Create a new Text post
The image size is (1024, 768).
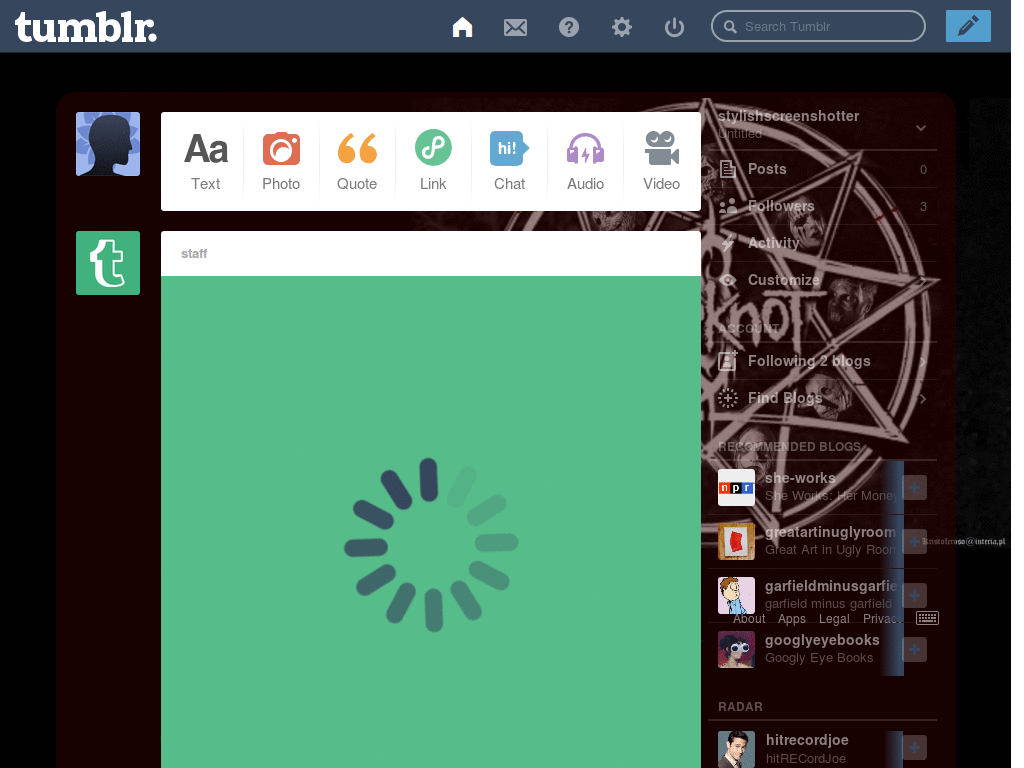(x=206, y=161)
